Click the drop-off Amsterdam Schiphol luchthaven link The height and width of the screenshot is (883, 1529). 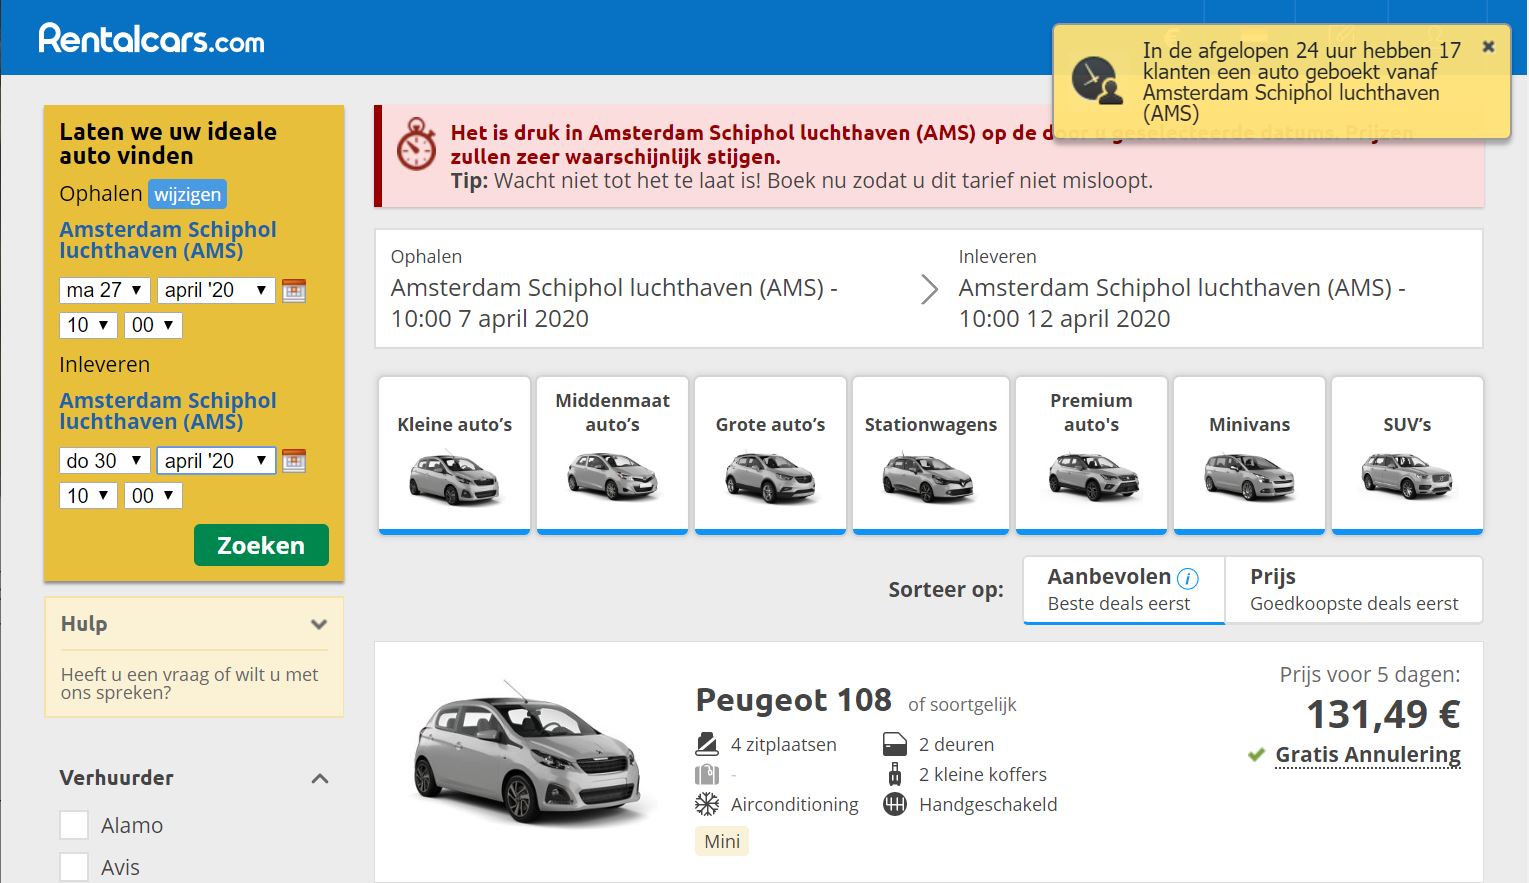(168, 411)
